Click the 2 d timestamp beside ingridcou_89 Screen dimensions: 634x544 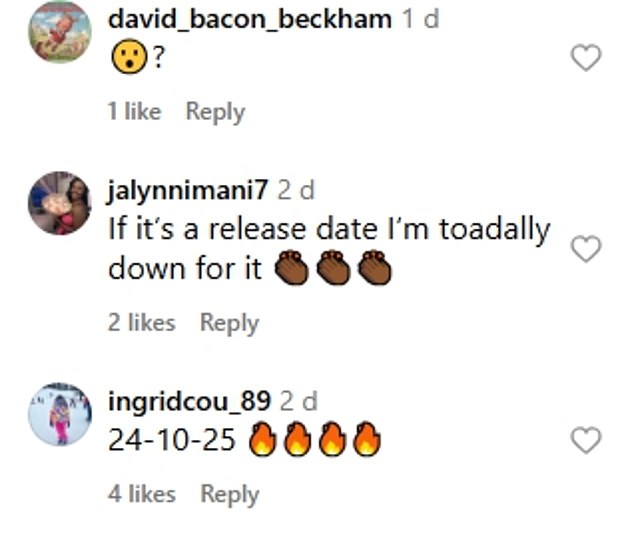click(x=298, y=402)
